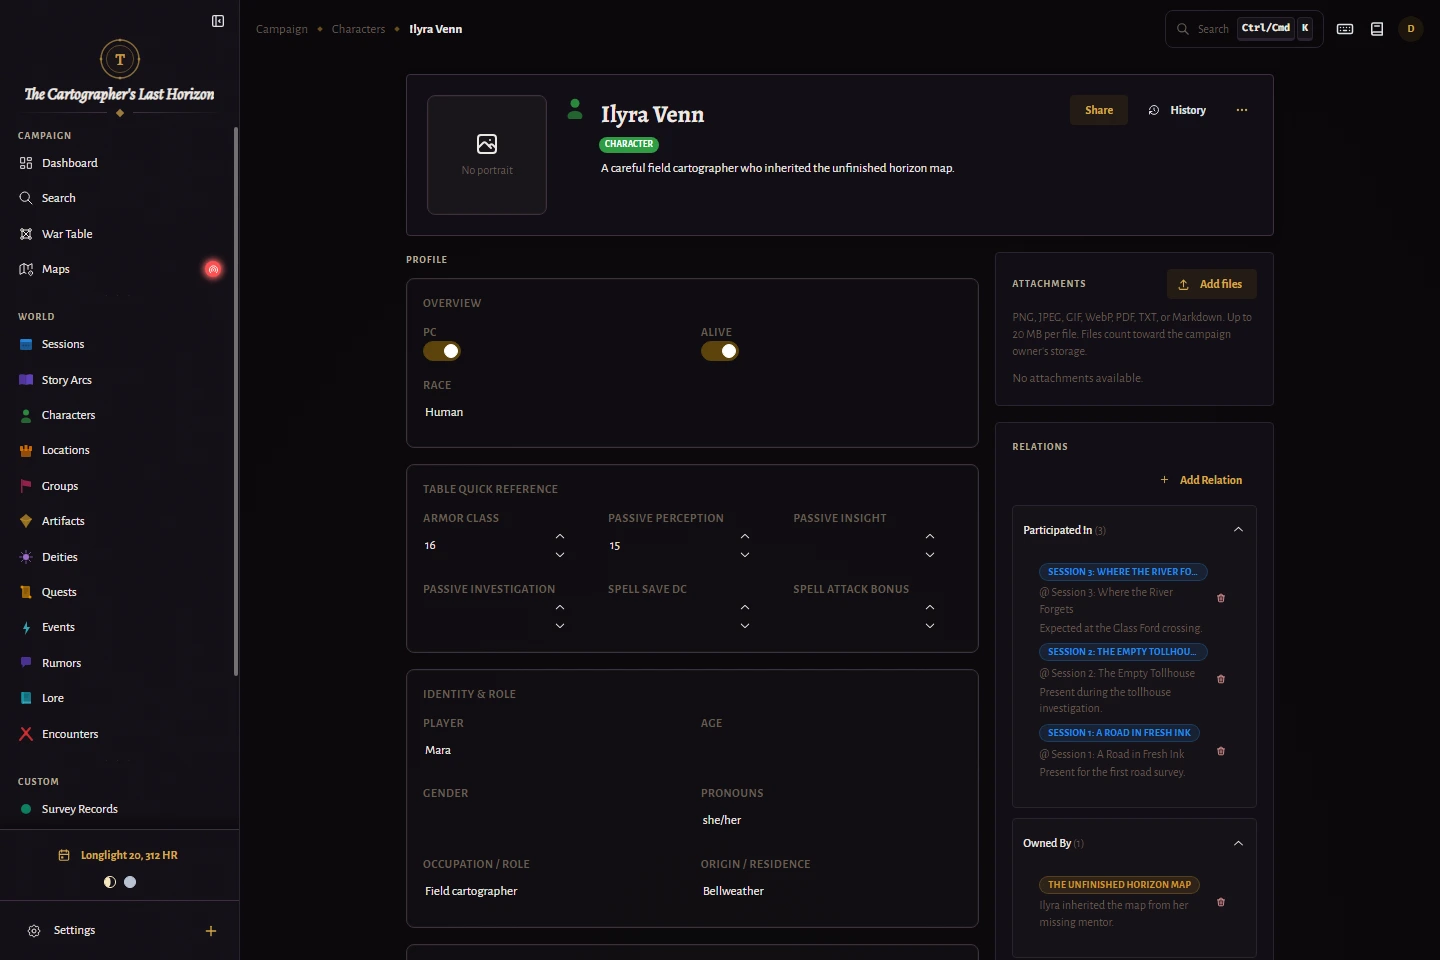Collapse the Owned By section

coord(1238,843)
